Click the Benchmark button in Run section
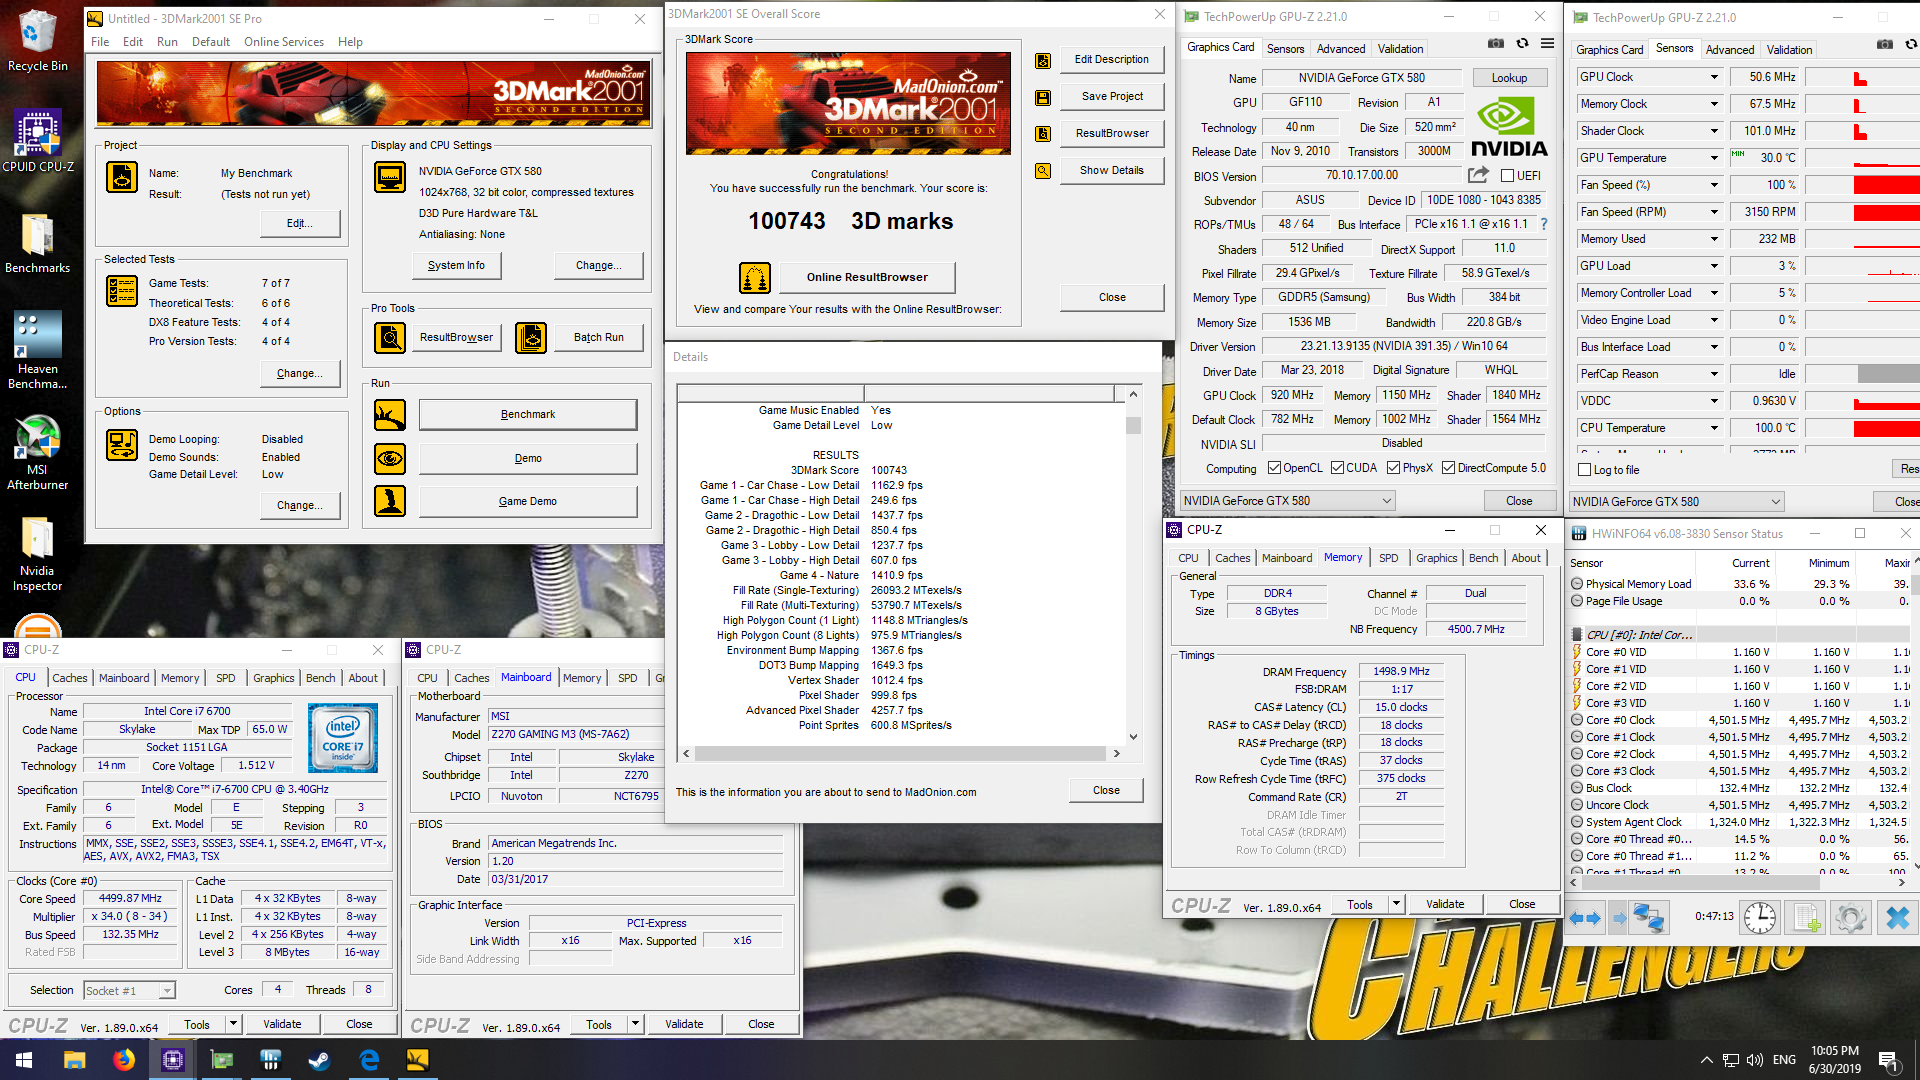This screenshot has width=1920, height=1080. (x=528, y=415)
